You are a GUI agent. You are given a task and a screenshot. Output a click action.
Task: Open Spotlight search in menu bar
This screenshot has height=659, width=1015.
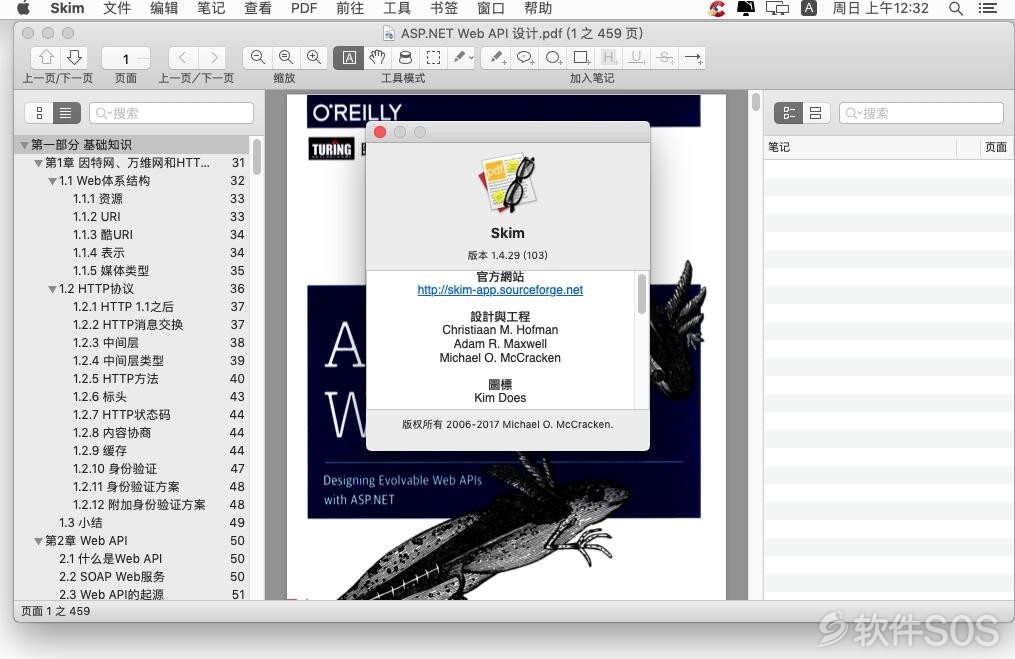[x=955, y=8]
